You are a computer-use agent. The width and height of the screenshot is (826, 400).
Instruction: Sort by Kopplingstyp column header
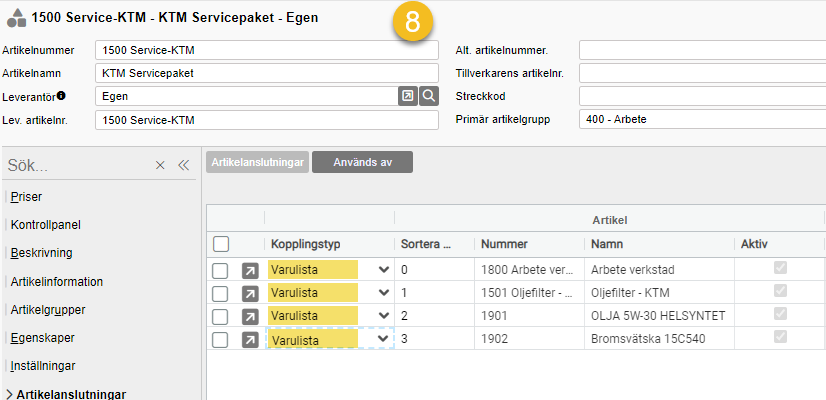coord(306,244)
